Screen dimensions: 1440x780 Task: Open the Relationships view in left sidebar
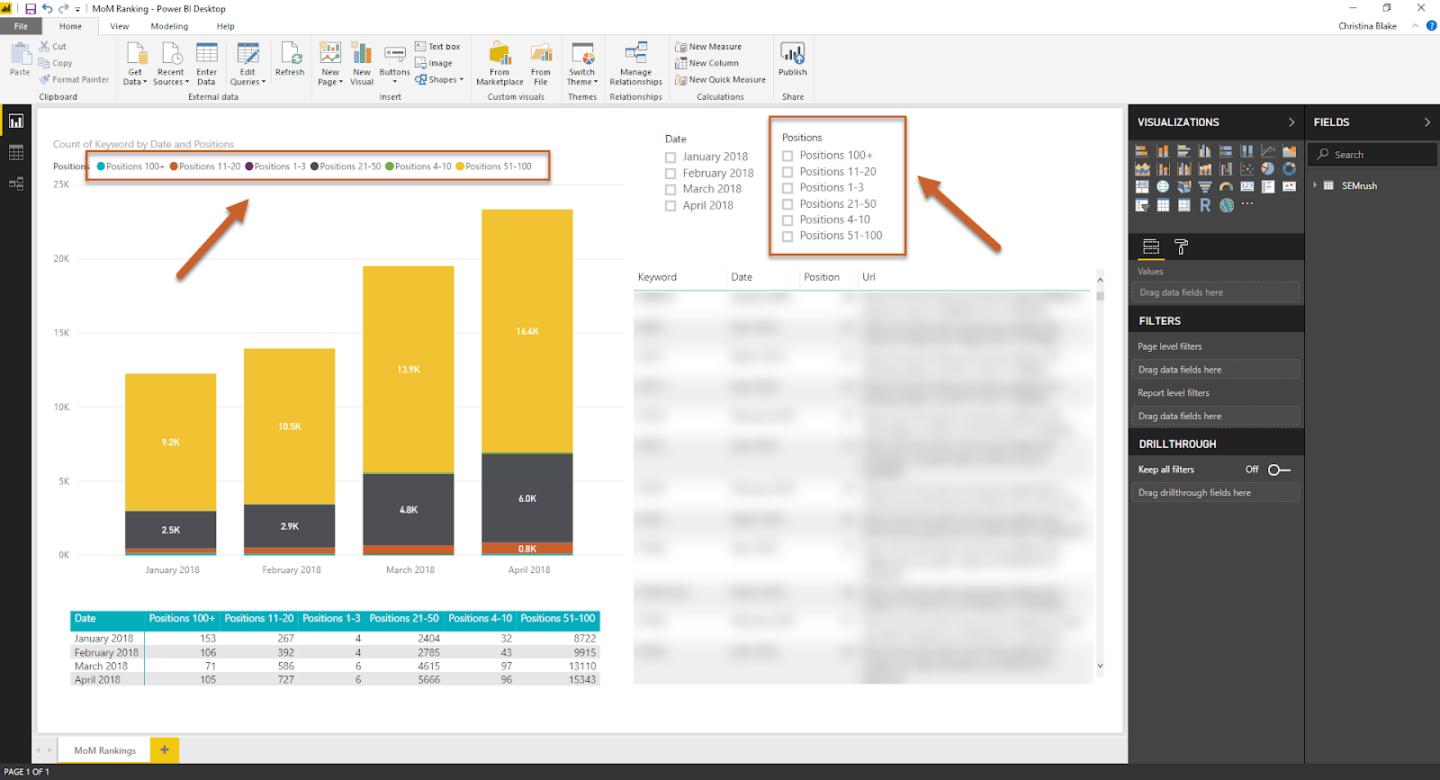click(16, 183)
